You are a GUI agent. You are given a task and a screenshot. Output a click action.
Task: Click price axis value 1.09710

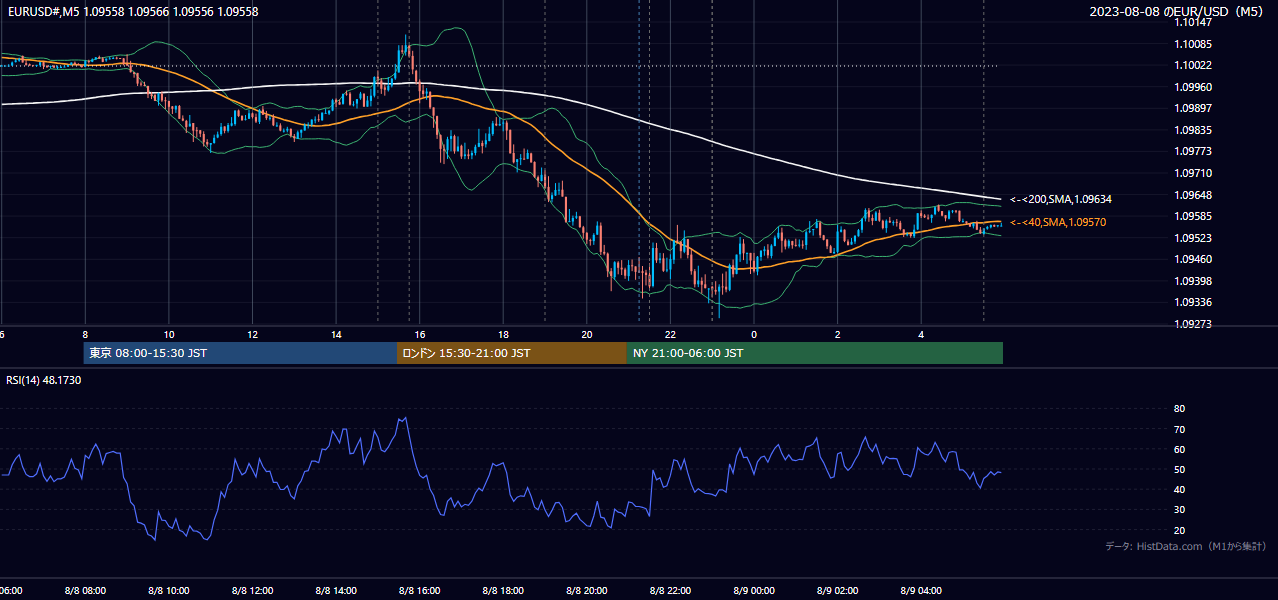tap(1193, 173)
